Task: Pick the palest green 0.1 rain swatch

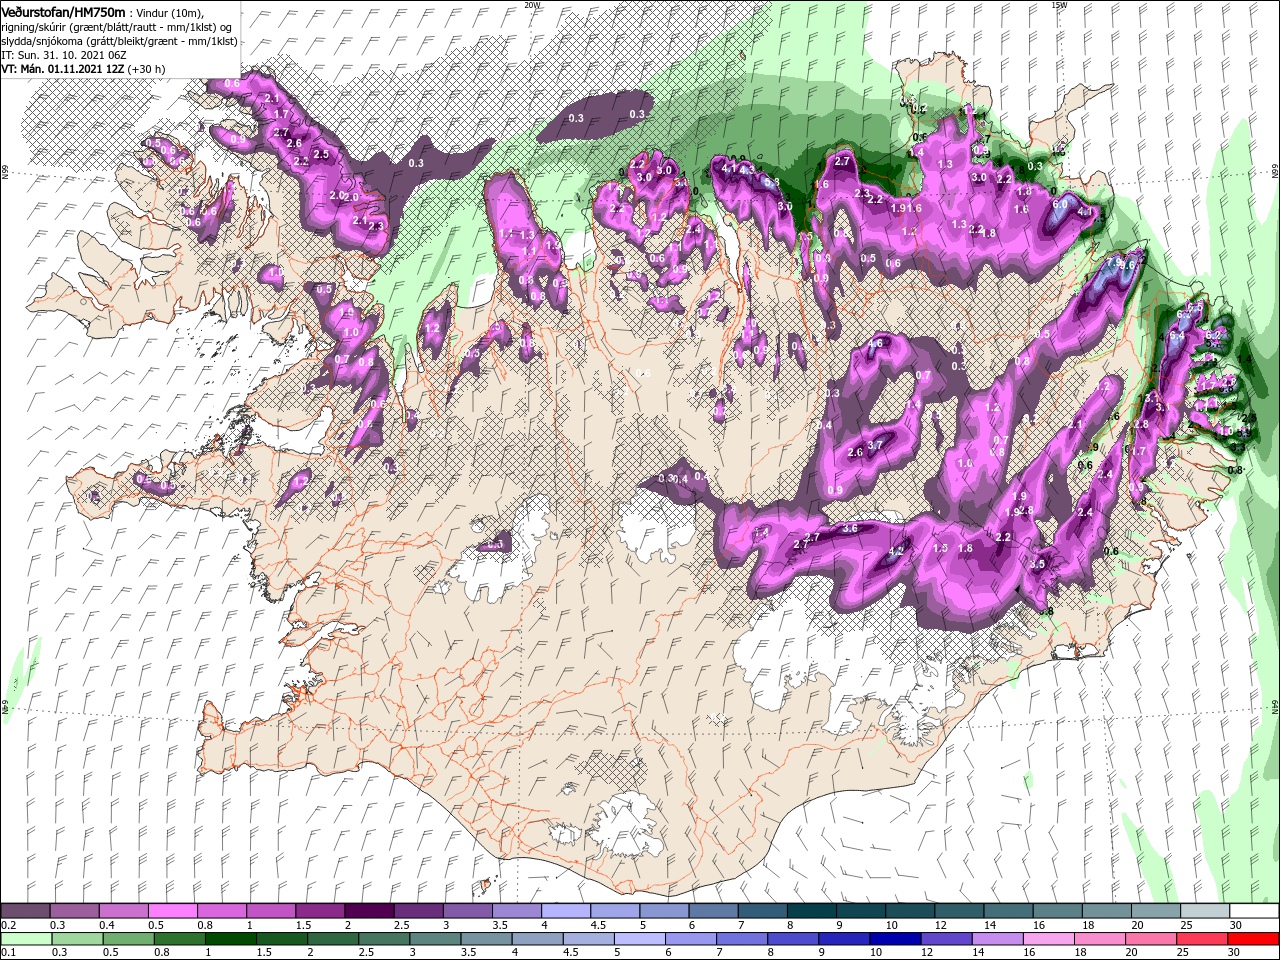Action: 26,939
